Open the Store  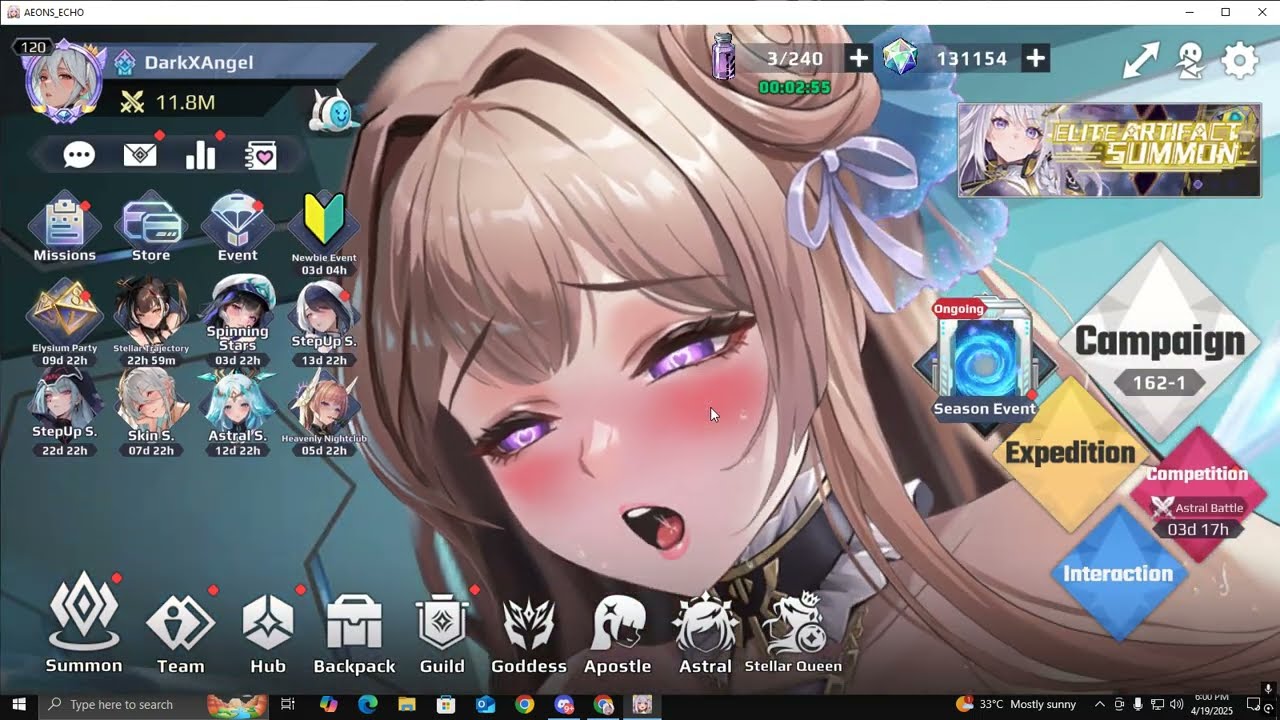tap(151, 227)
